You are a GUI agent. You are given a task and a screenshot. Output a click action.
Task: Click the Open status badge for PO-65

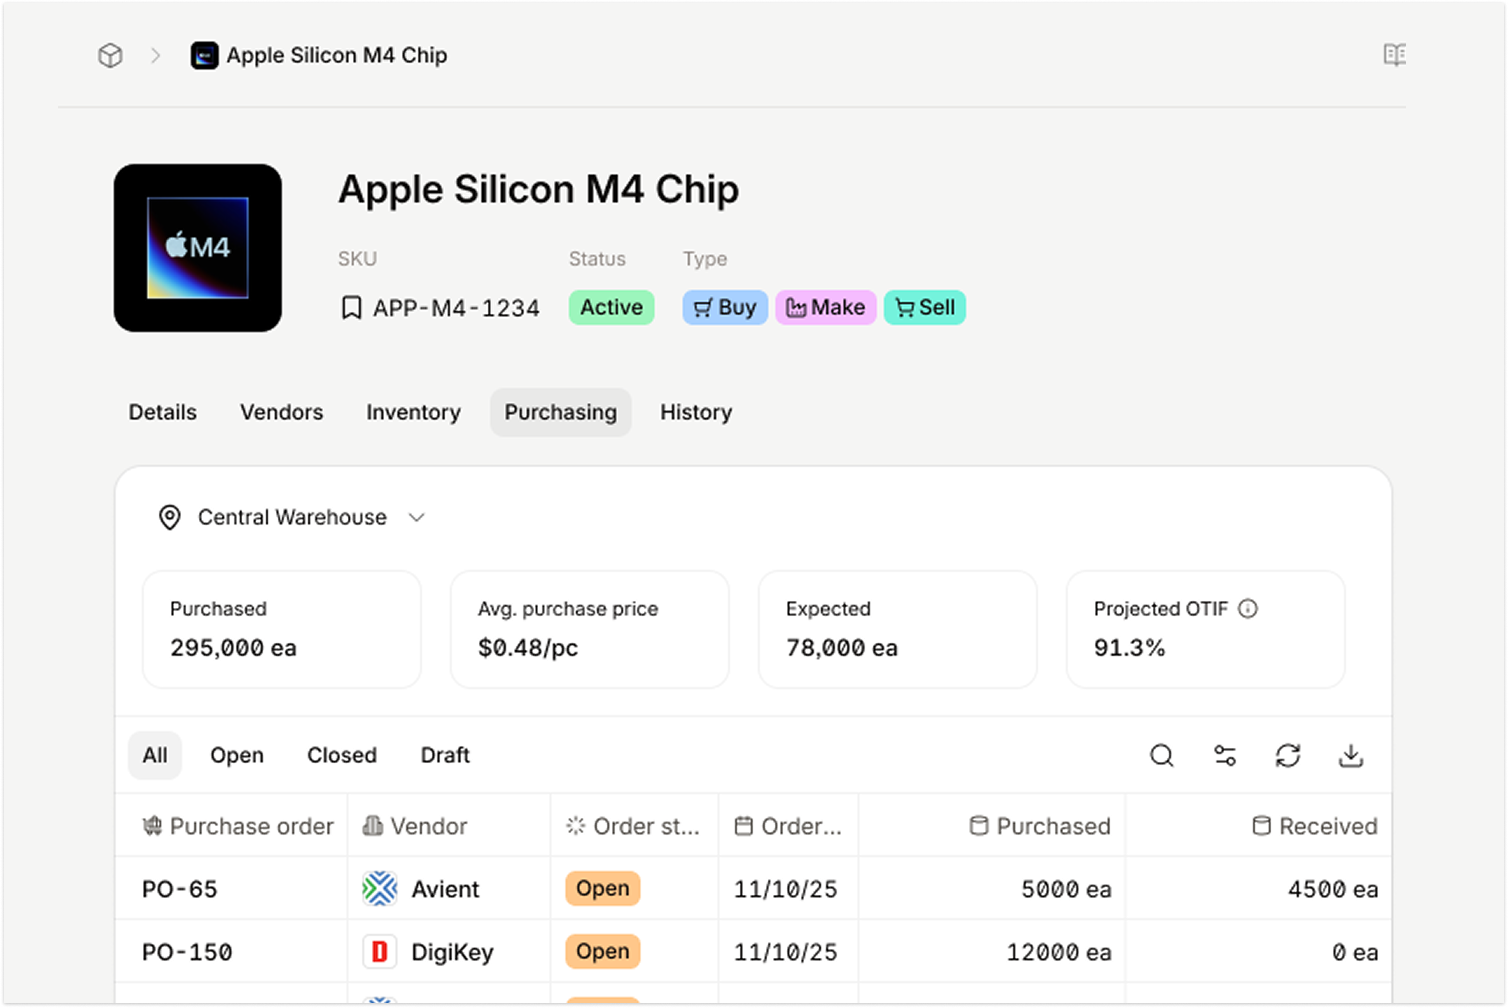603,888
